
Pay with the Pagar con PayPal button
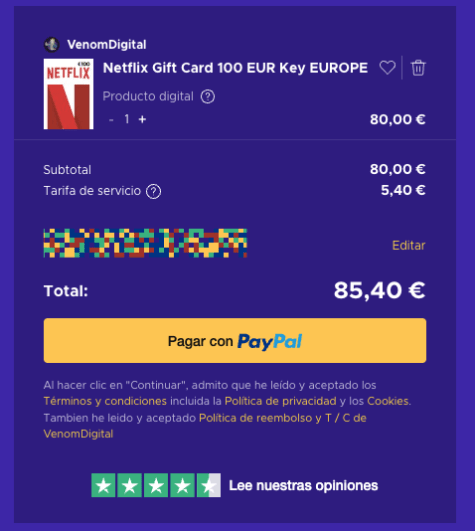pos(235,340)
